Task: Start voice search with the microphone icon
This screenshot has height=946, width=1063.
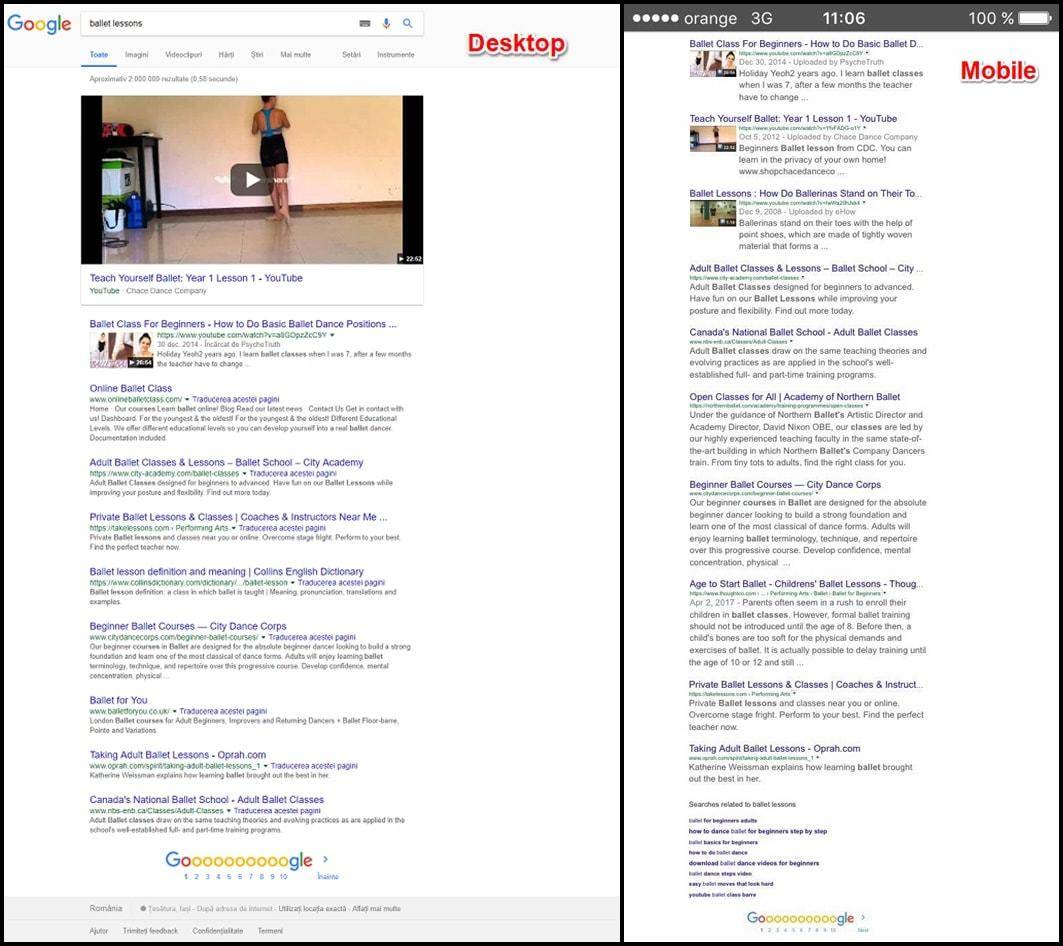Action: click(x=386, y=24)
